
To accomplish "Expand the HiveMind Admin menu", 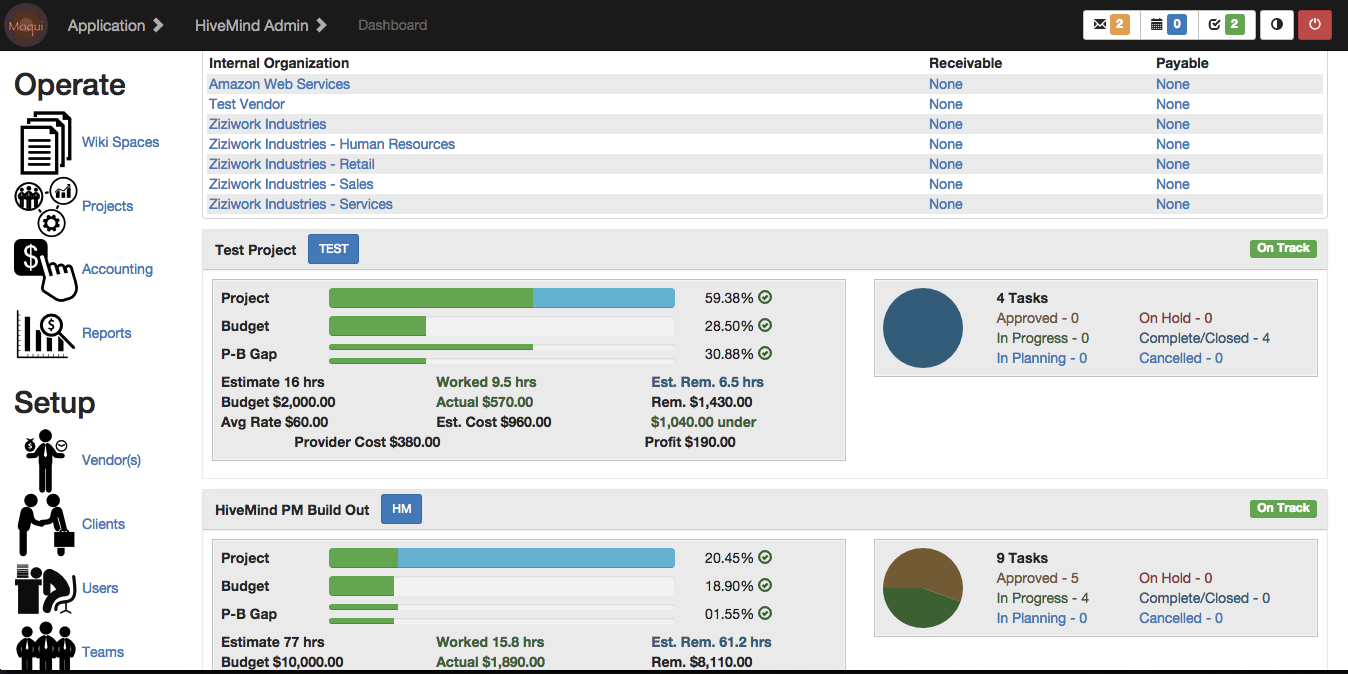I will coord(260,25).
